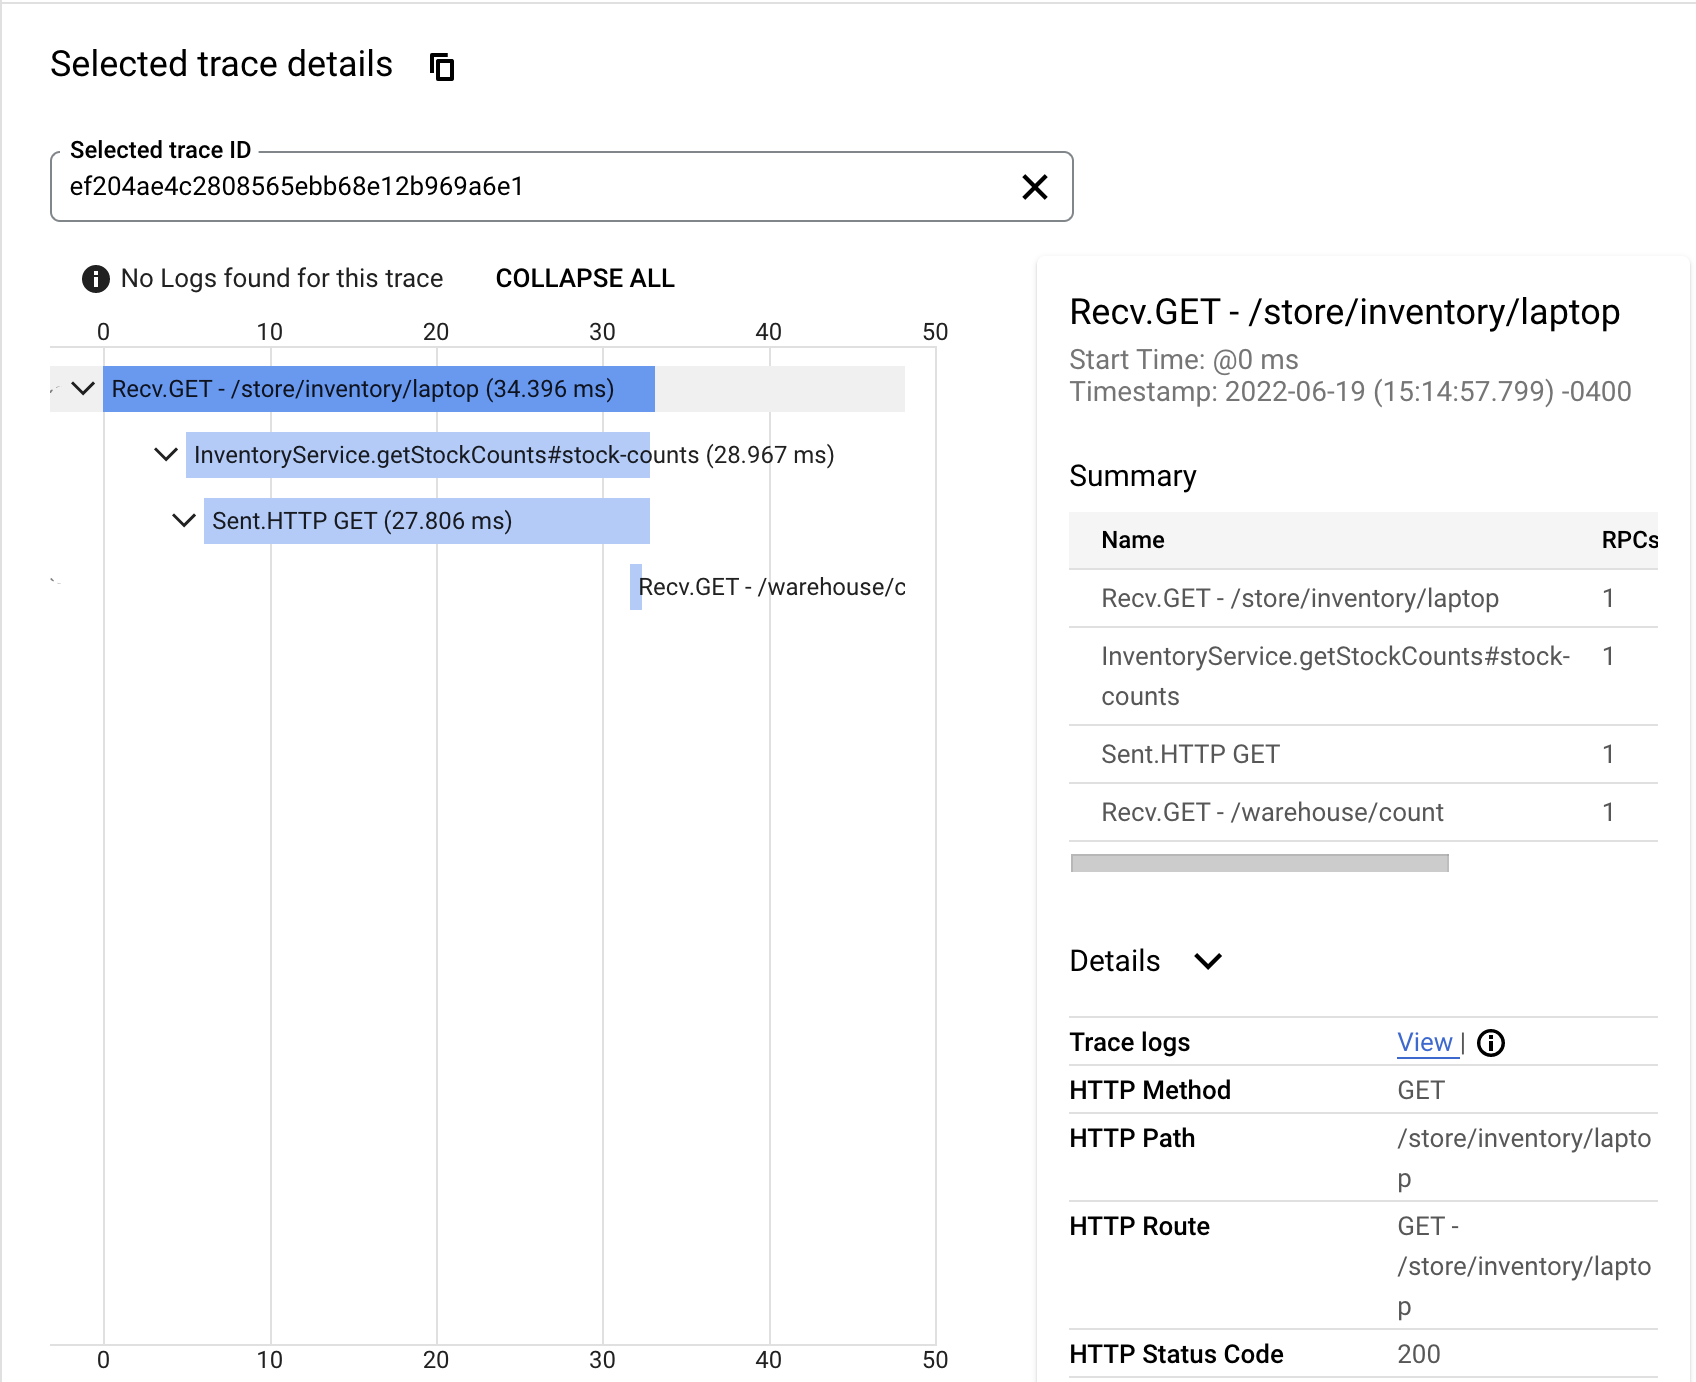The image size is (1696, 1382).
Task: Click the RPCs column header
Action: [1630, 540]
